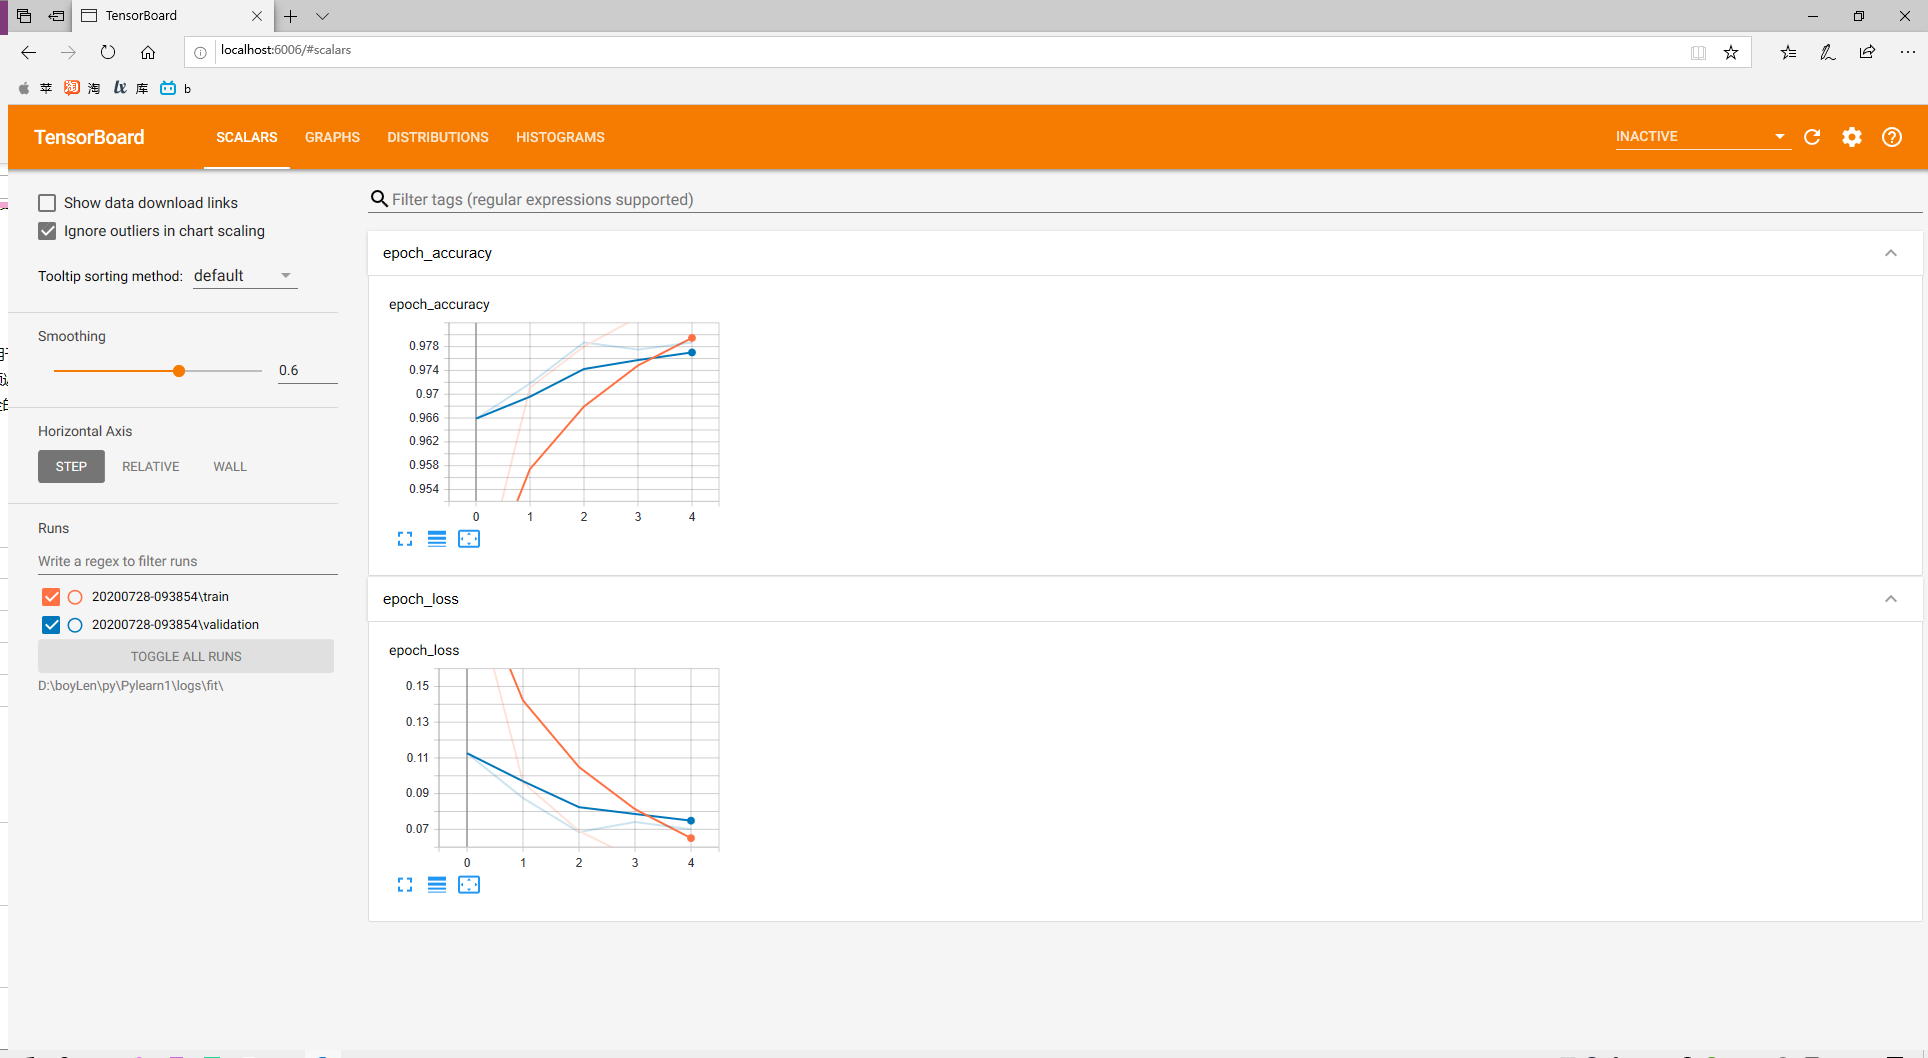Toggle log scale on epoch_accuracy chart
1928x1058 pixels.
pyautogui.click(x=437, y=538)
